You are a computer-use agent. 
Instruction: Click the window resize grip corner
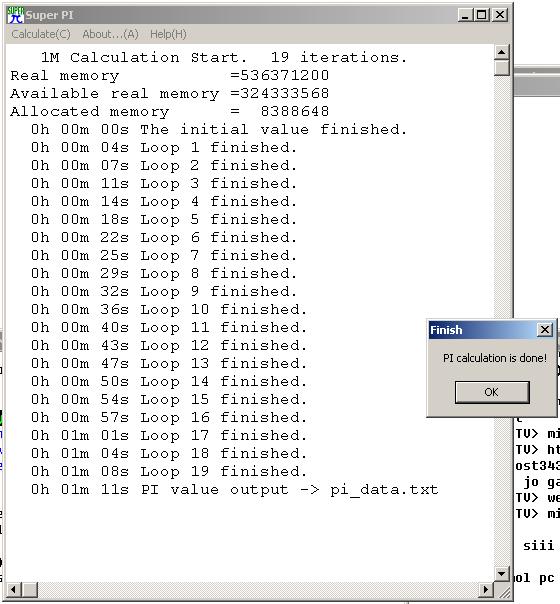click(x=503, y=590)
